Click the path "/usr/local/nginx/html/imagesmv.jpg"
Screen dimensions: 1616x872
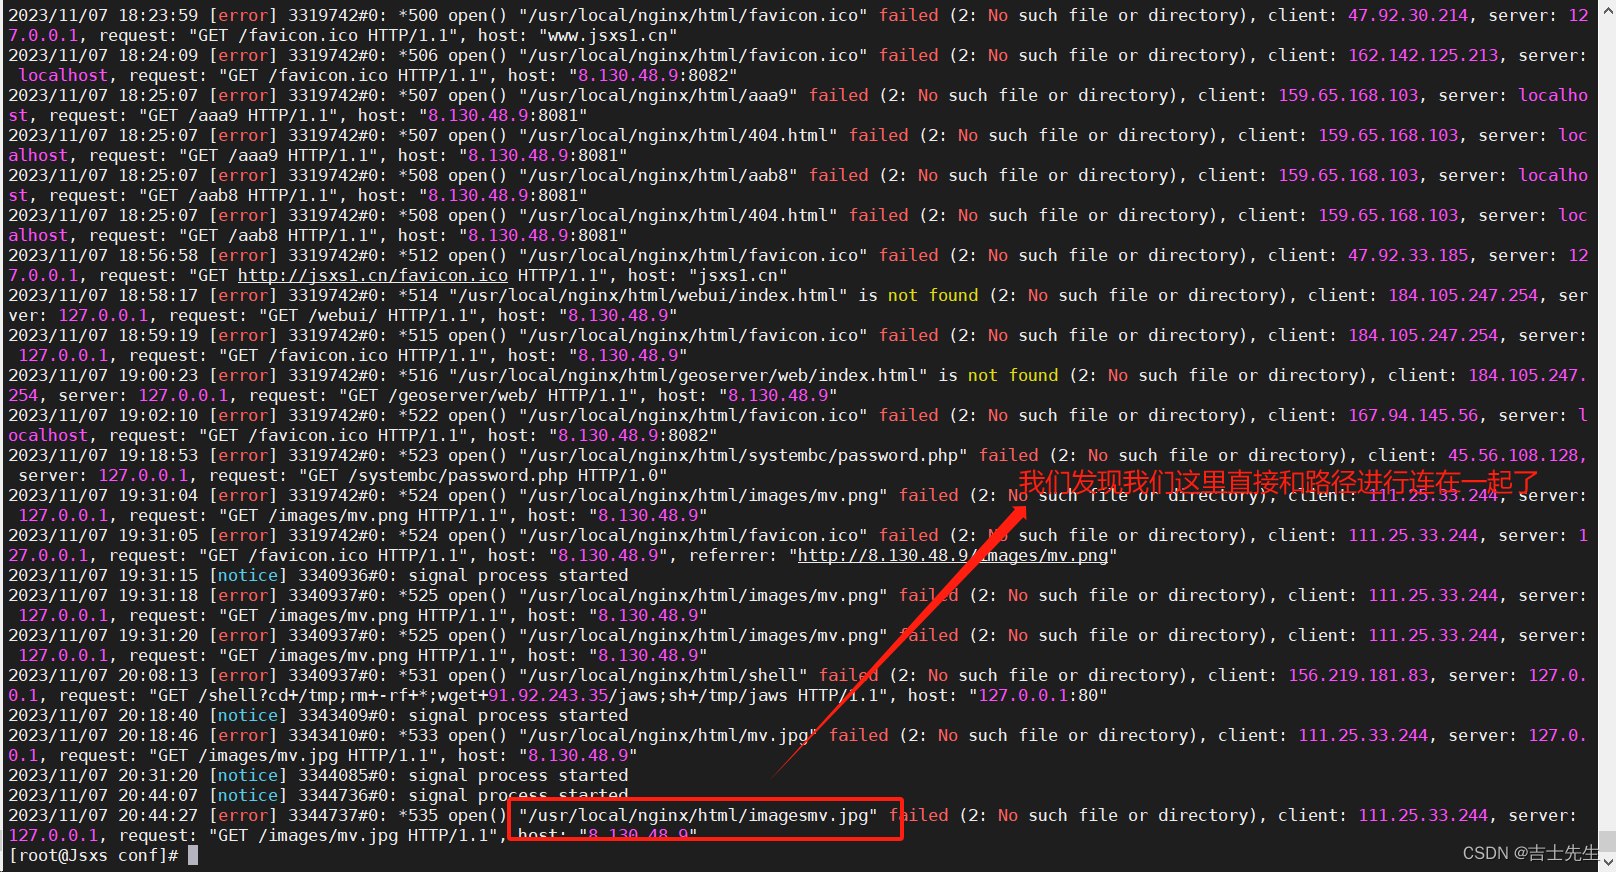tap(698, 815)
